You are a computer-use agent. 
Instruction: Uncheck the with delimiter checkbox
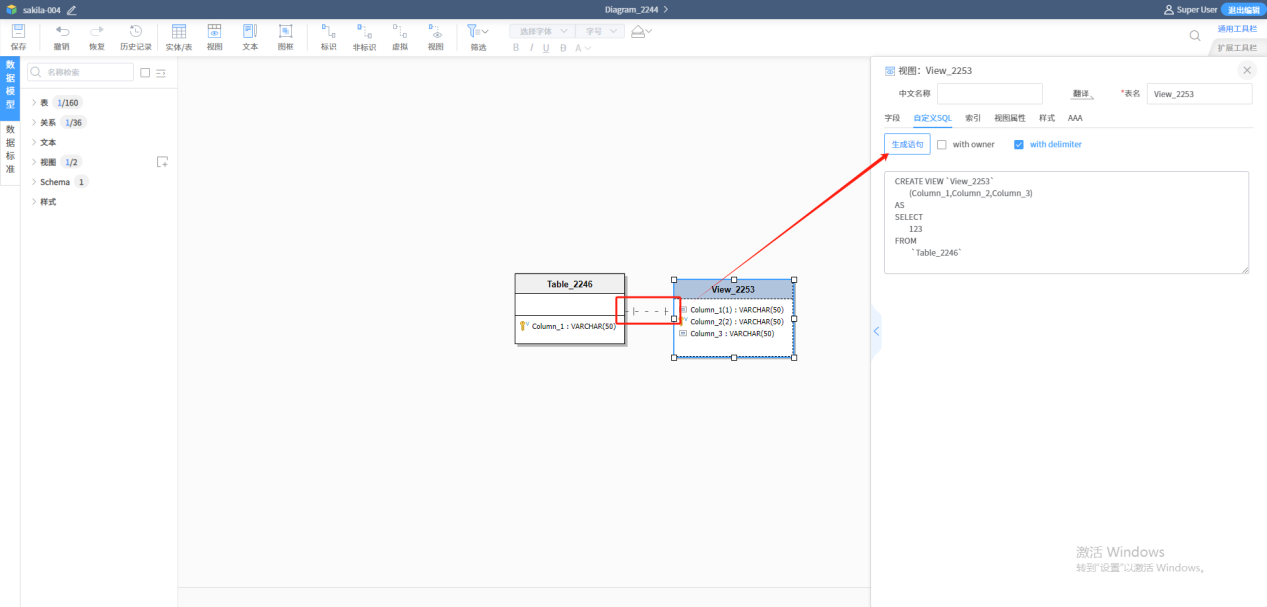[1019, 145]
